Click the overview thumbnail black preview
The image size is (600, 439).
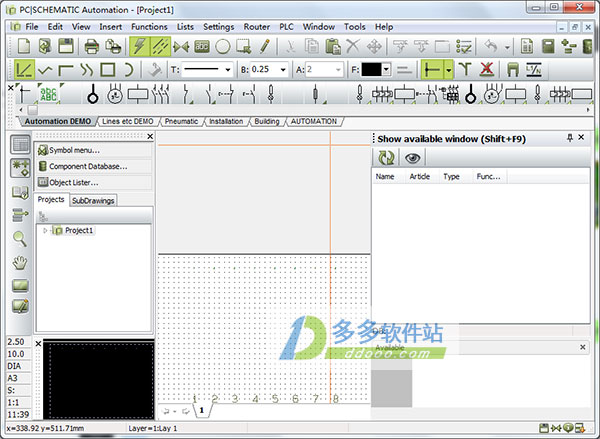99,380
